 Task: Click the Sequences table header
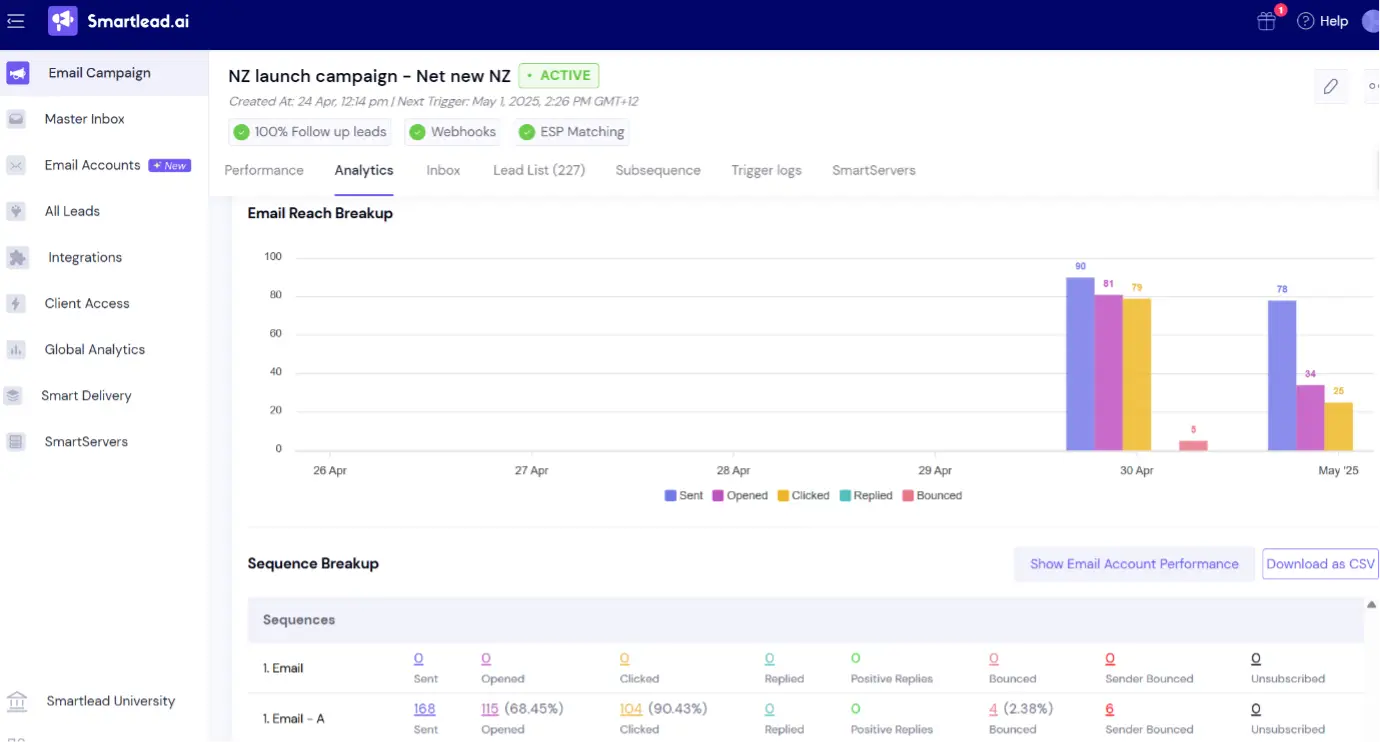click(x=805, y=620)
